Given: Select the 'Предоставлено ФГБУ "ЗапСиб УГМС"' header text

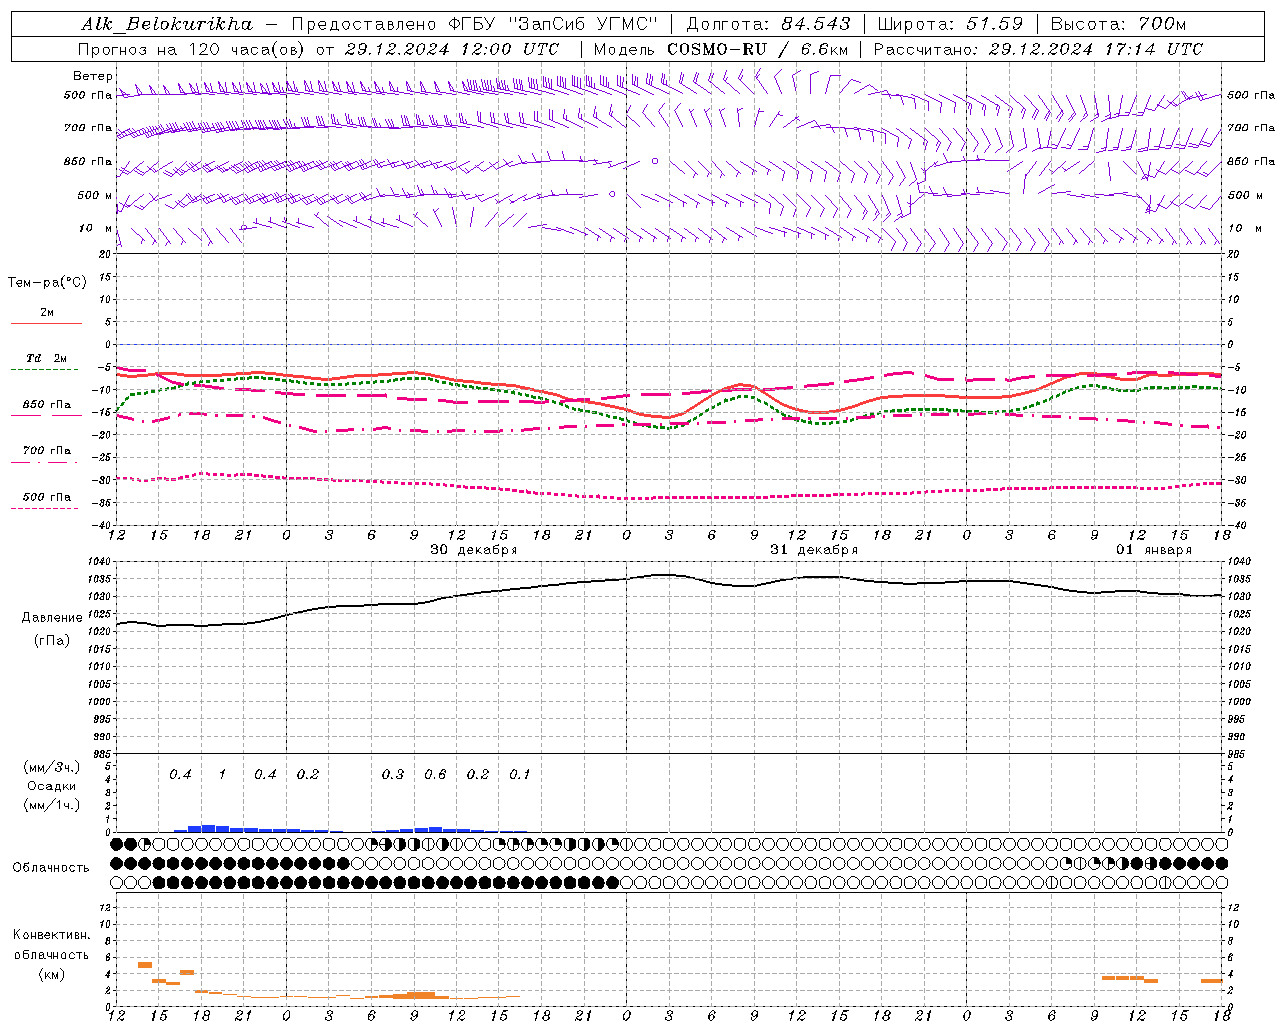Looking at the screenshot, I should click(x=475, y=24).
